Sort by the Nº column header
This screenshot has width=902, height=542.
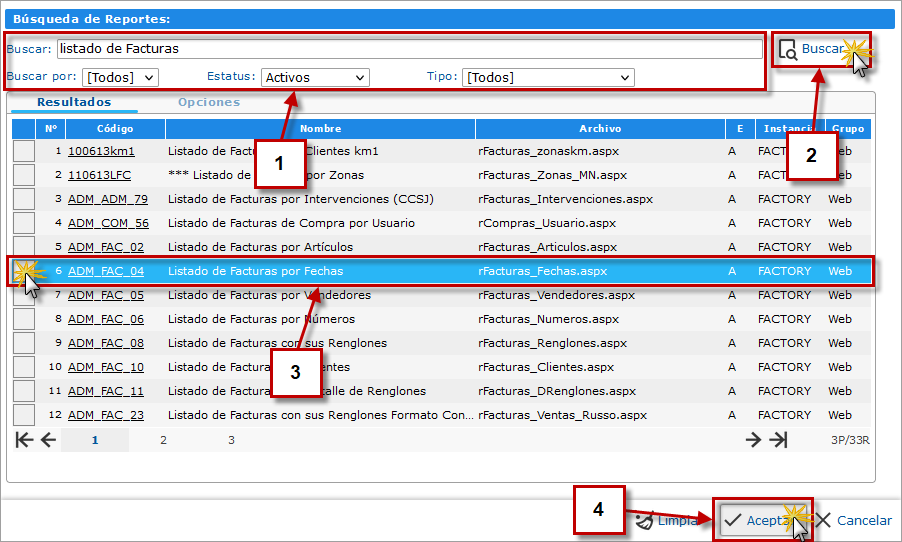51,129
